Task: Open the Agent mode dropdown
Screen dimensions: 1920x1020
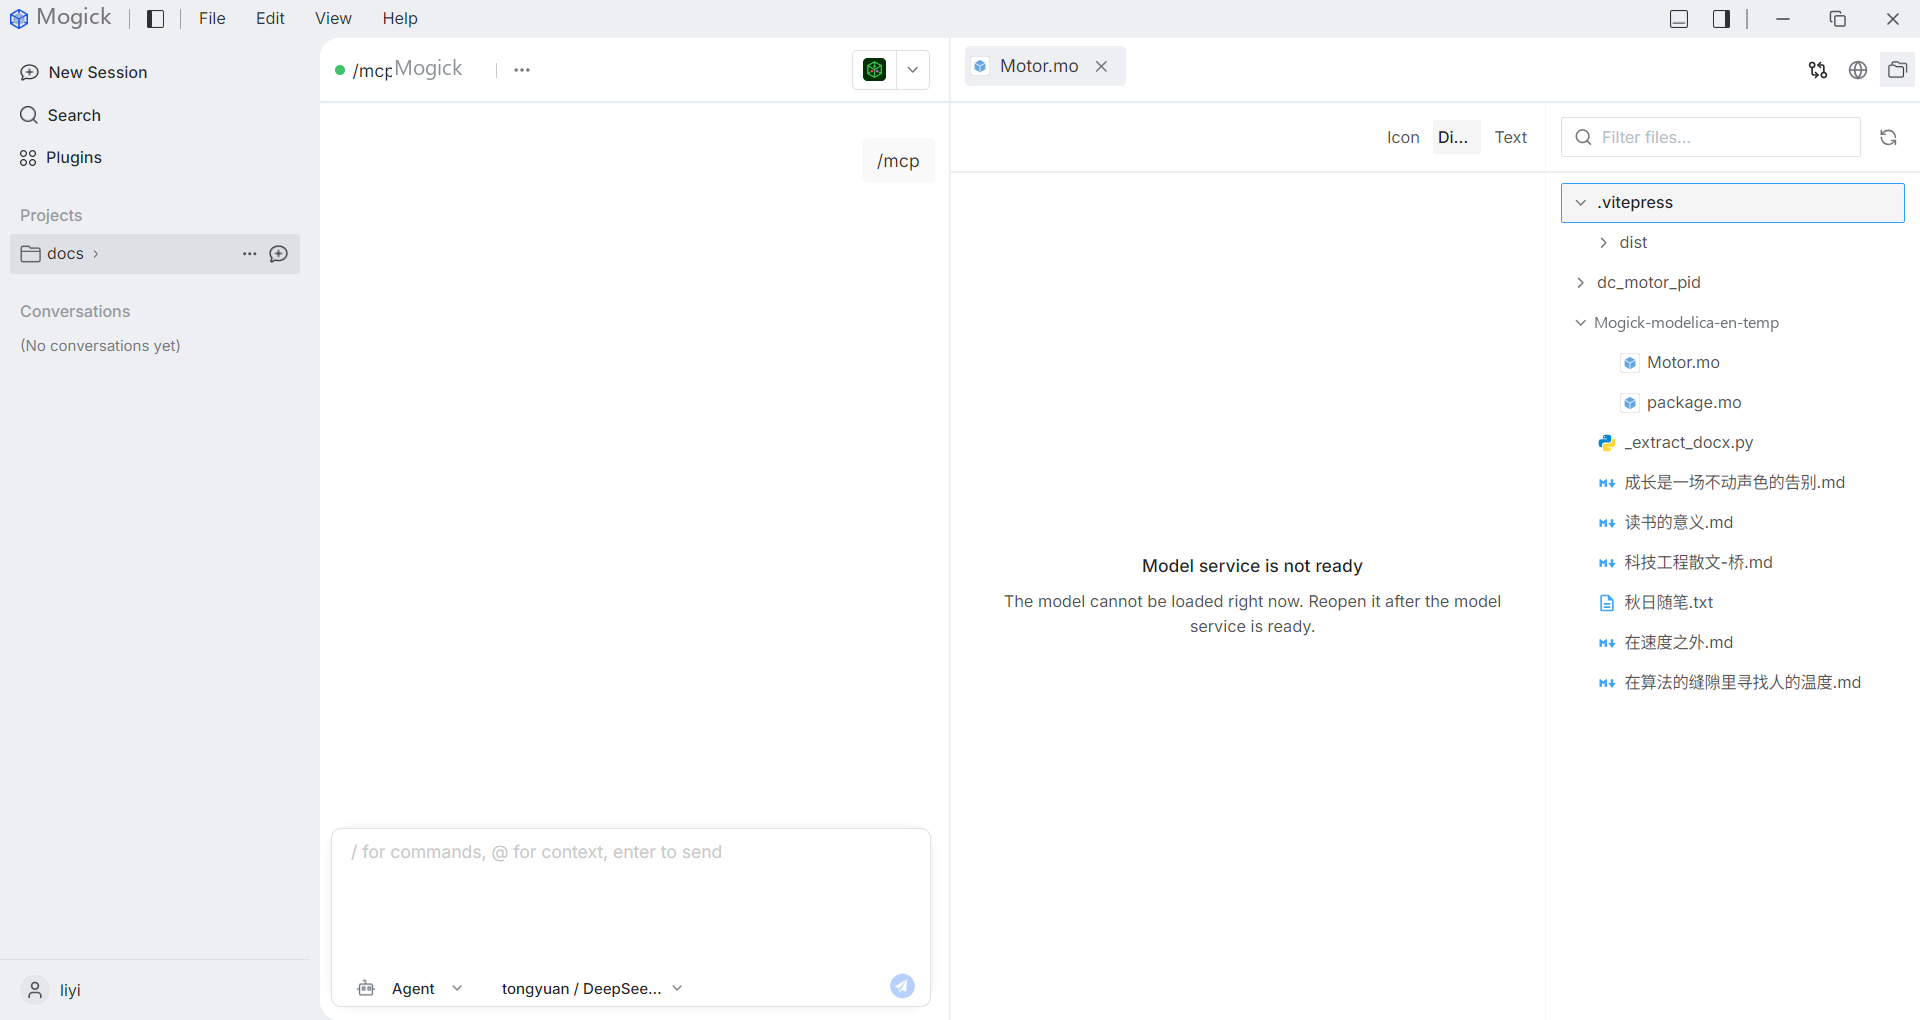Action: [x=411, y=989]
